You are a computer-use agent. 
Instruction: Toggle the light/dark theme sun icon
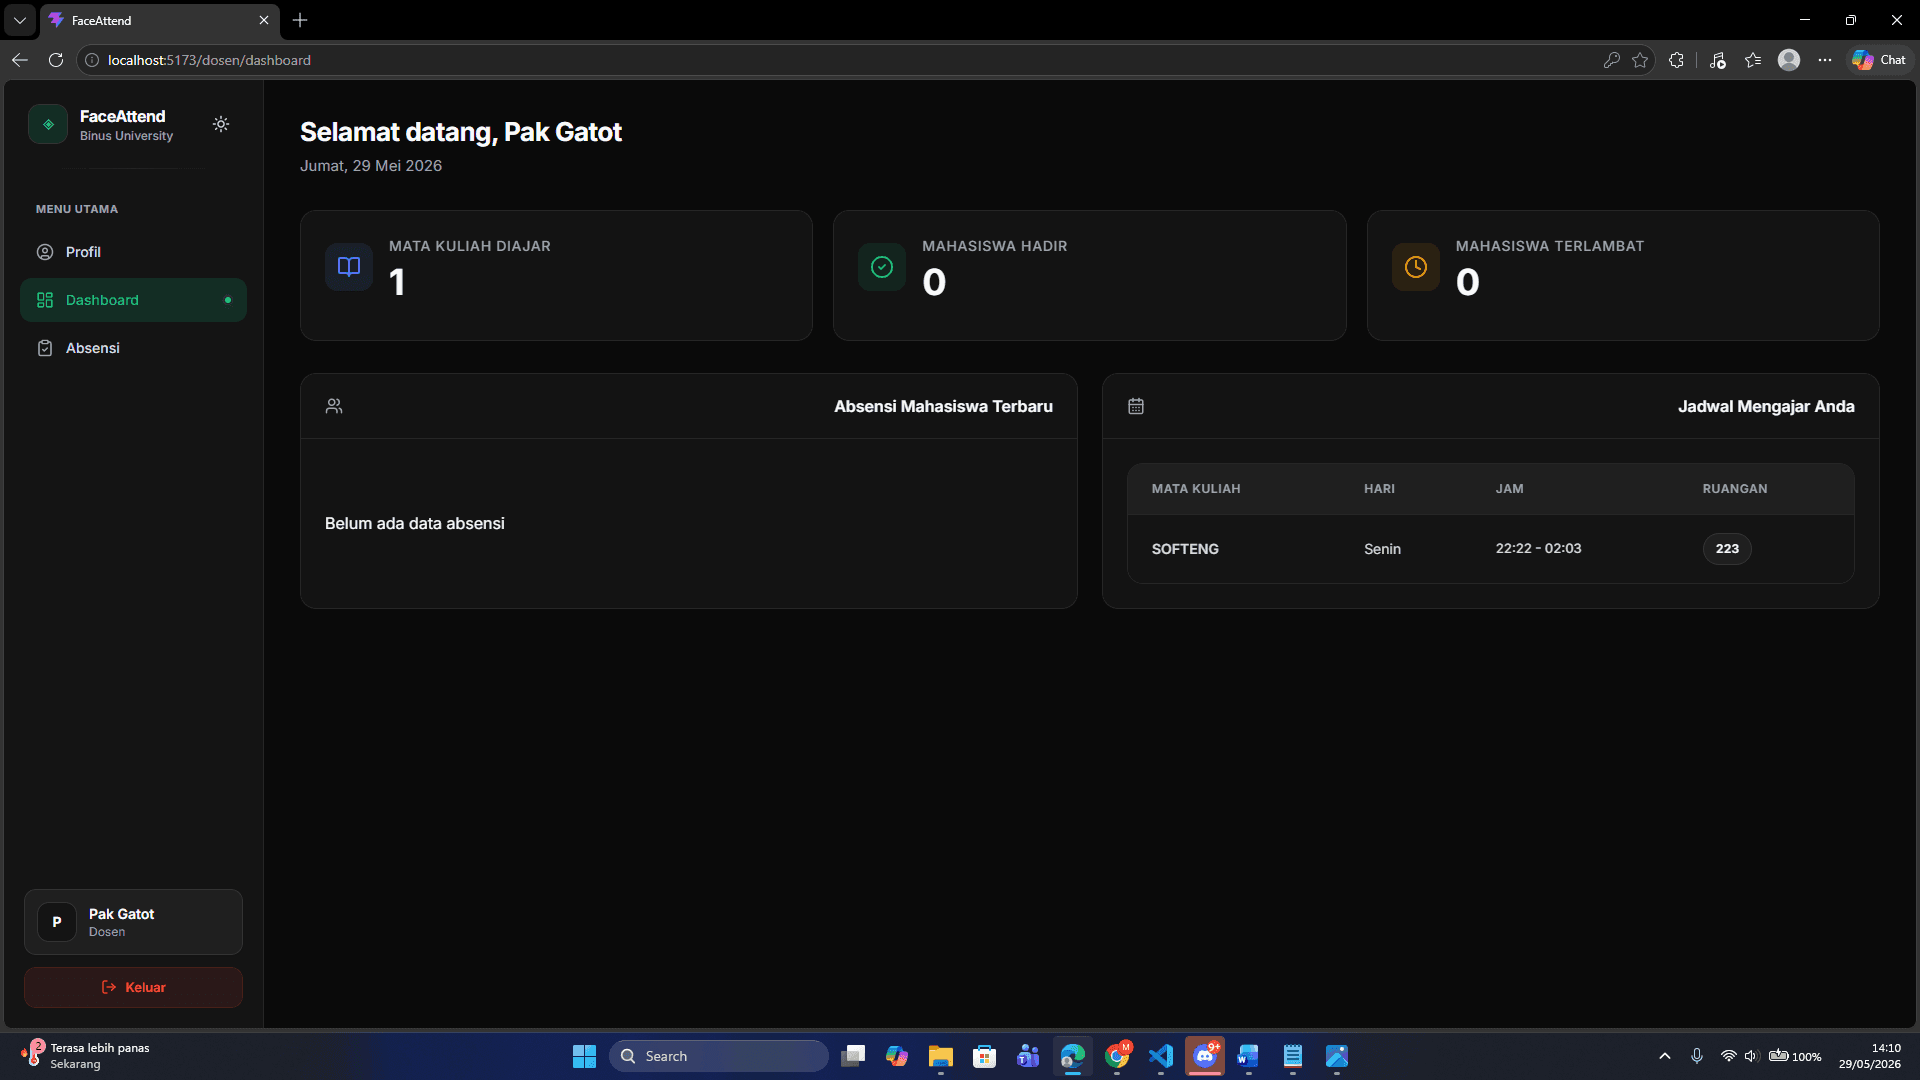click(221, 124)
